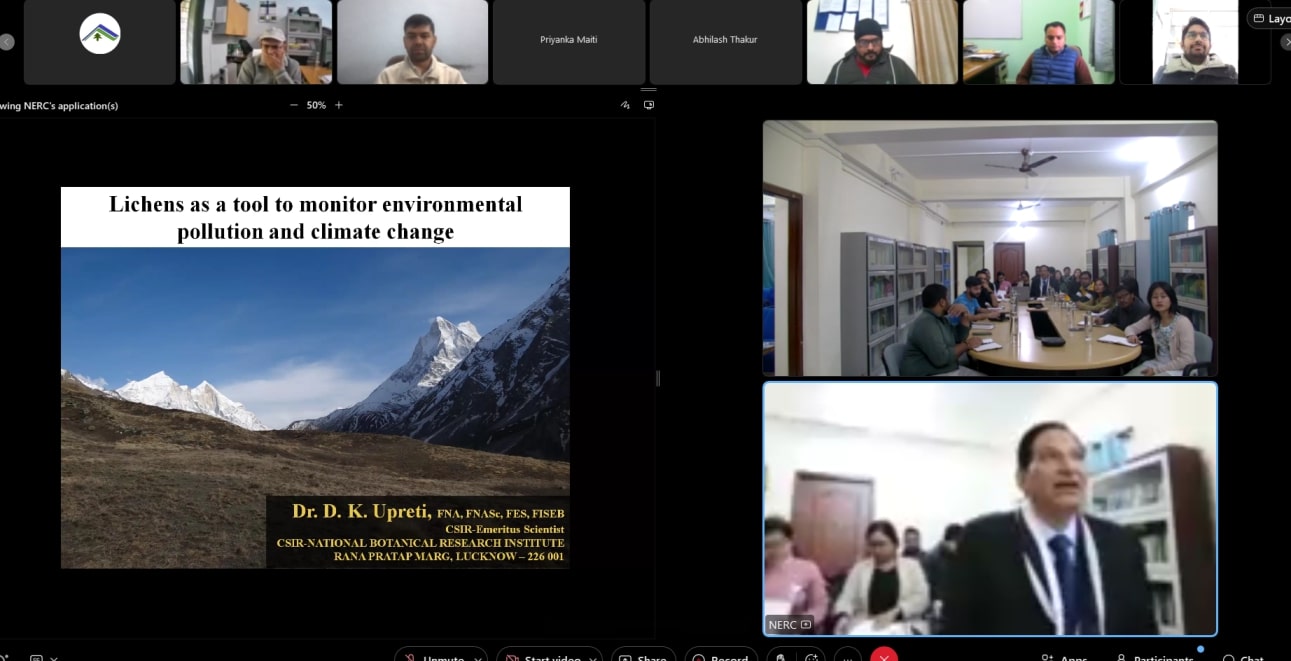Pop out the shared content window

[x=649, y=105]
